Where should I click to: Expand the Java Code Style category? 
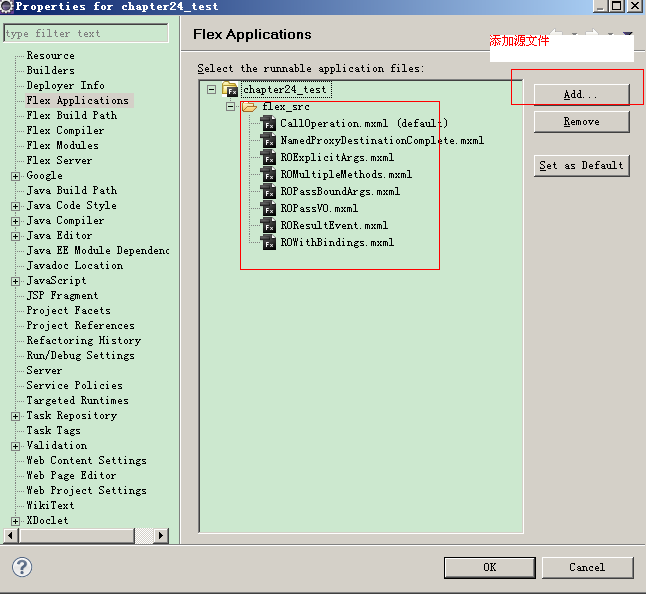tap(16, 206)
